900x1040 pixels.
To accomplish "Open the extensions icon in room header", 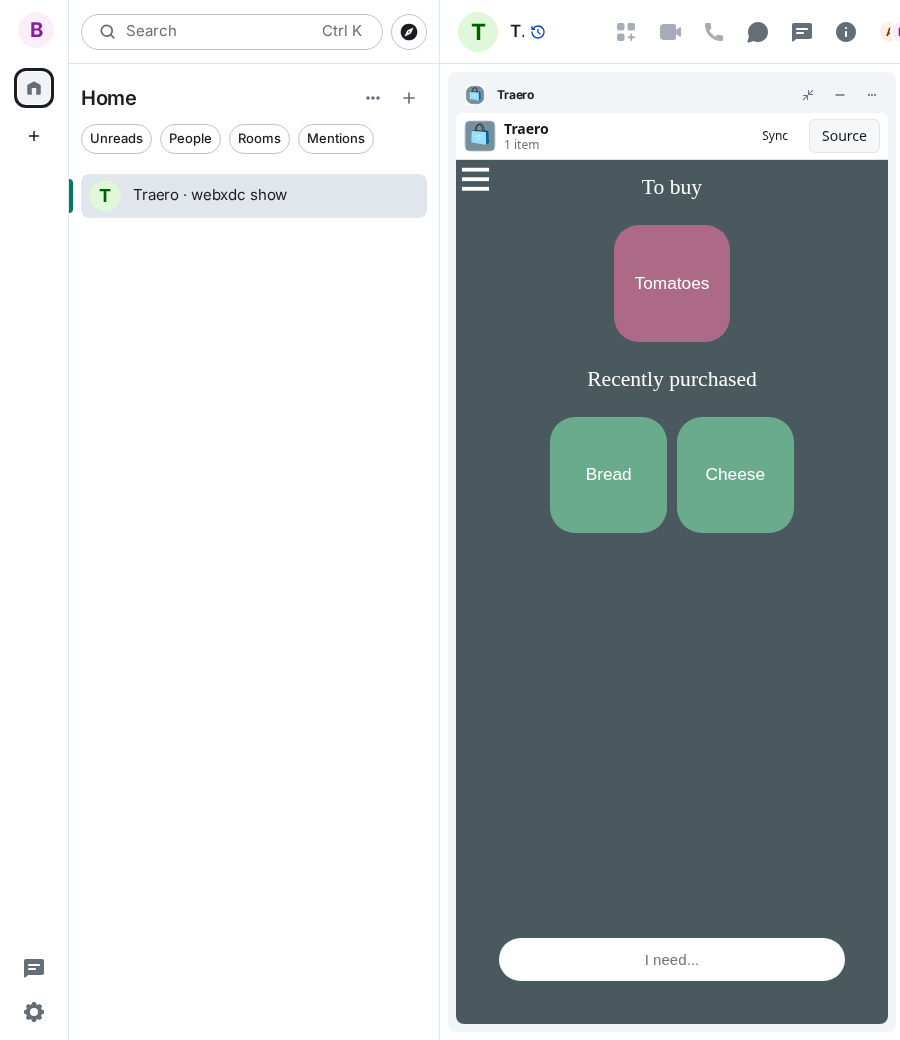I will (625, 32).
